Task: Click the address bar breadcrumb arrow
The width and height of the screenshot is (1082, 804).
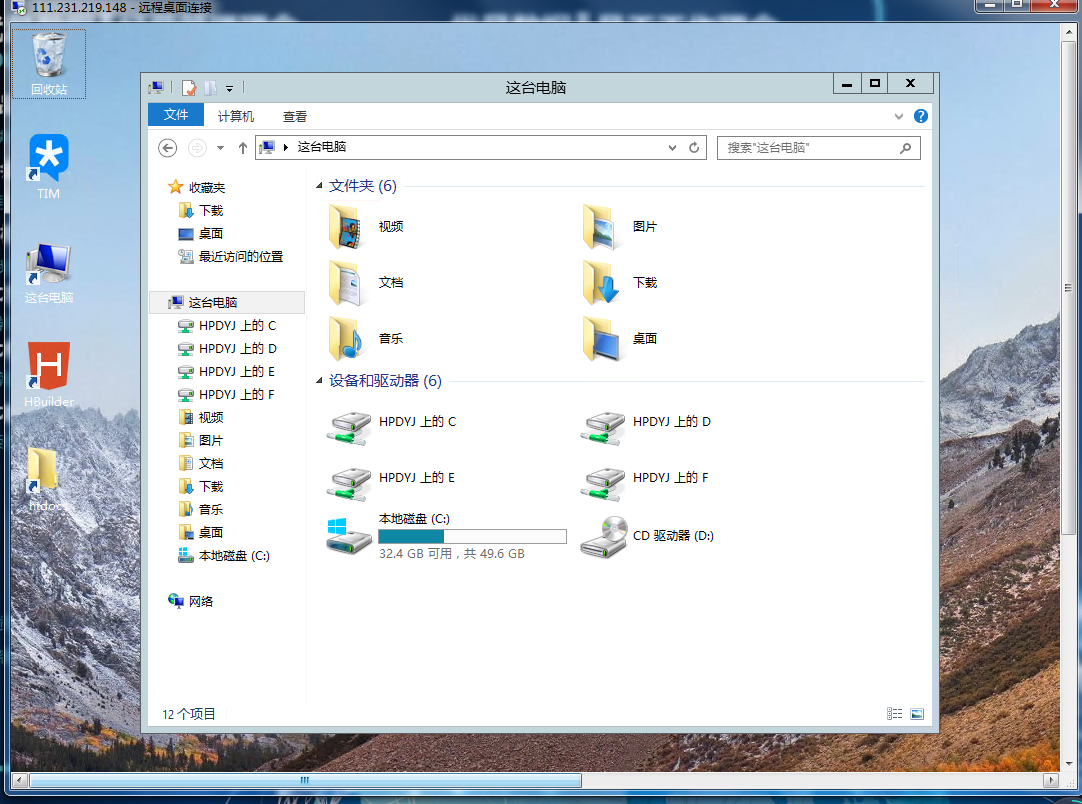Action: [286, 148]
